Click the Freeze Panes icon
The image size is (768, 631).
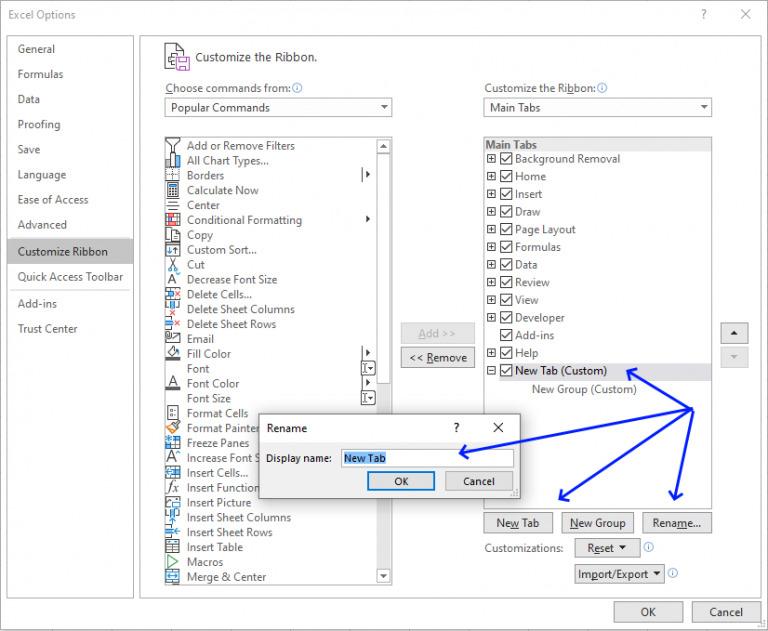pos(172,443)
